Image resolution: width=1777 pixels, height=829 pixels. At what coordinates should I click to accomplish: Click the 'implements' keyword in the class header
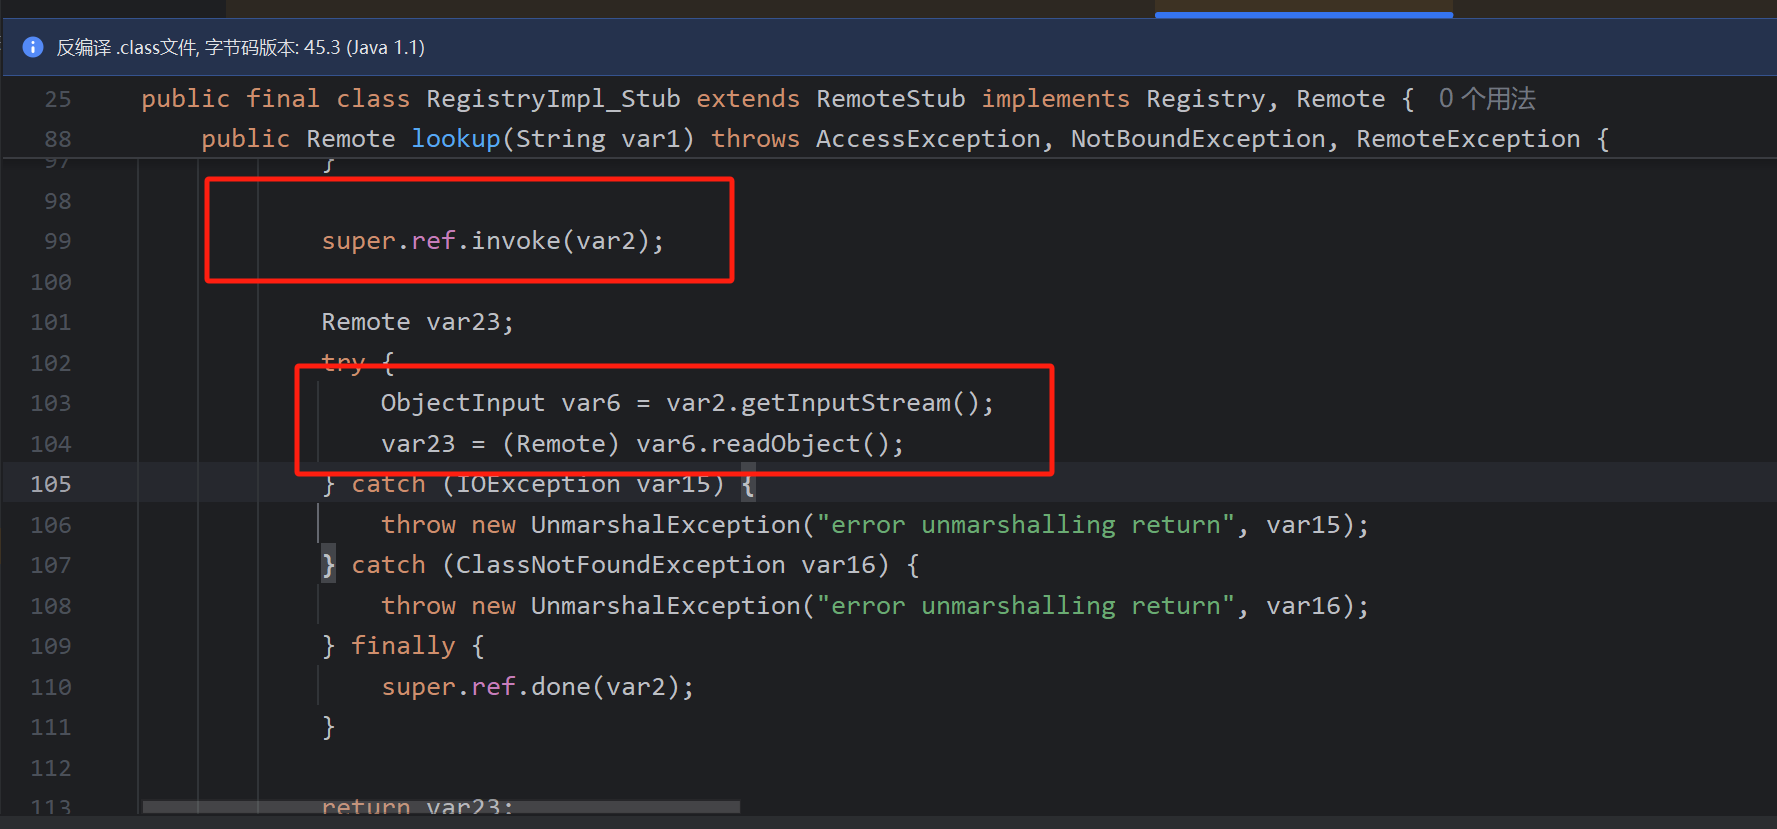click(x=1055, y=99)
